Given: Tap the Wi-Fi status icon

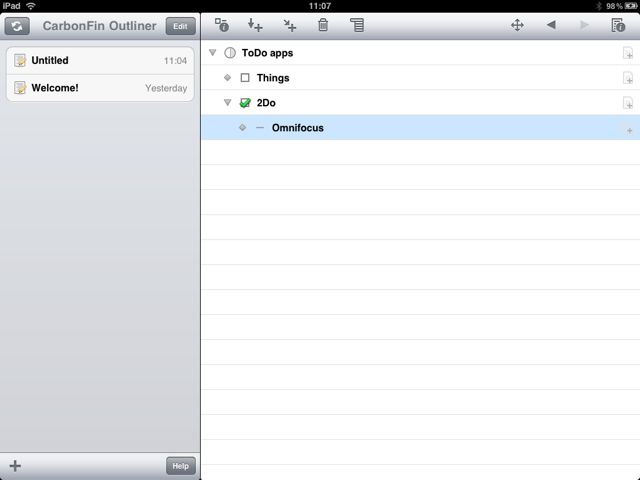Looking at the screenshot, I should [x=31, y=6].
